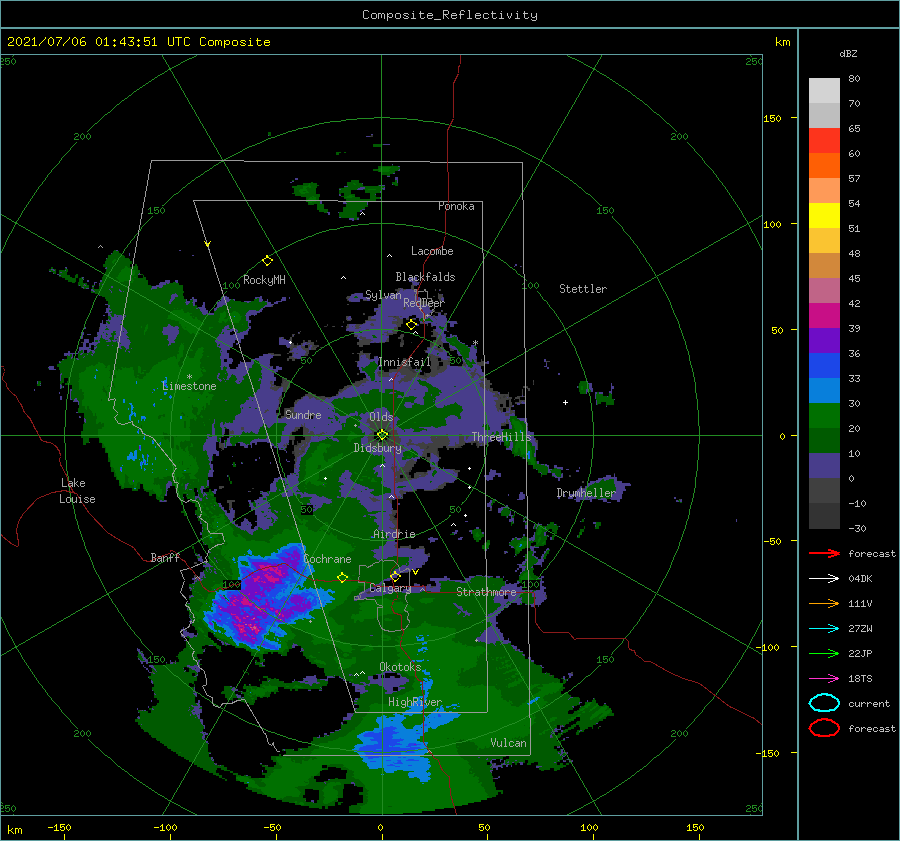Image resolution: width=900 pixels, height=841 pixels.
Task: Pick the magenta 42–39 dBZ color swatch
Action: (x=824, y=316)
